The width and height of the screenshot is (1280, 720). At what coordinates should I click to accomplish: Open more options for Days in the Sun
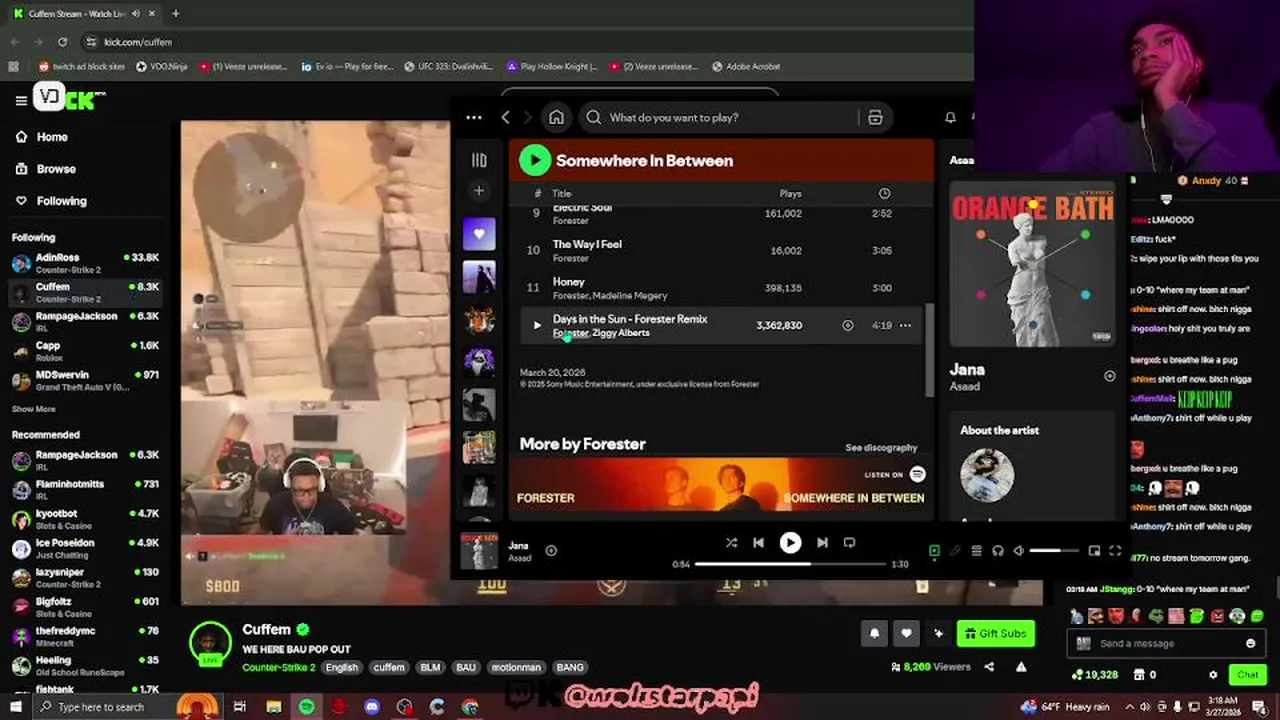point(905,325)
